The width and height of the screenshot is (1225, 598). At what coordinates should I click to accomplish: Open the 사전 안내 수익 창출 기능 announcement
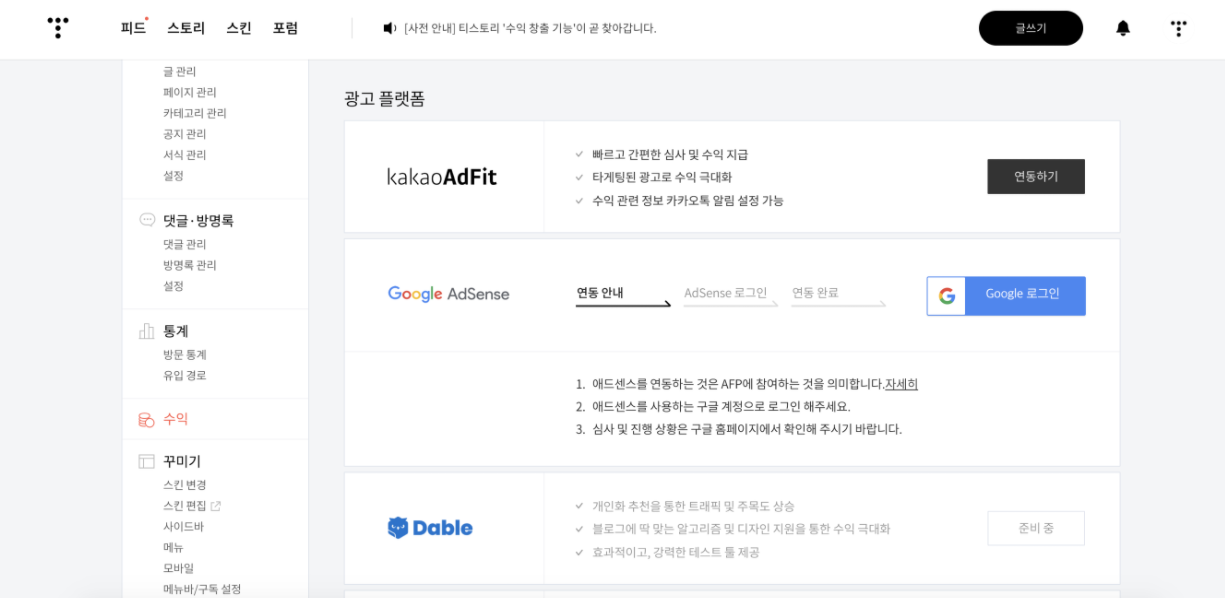530,28
